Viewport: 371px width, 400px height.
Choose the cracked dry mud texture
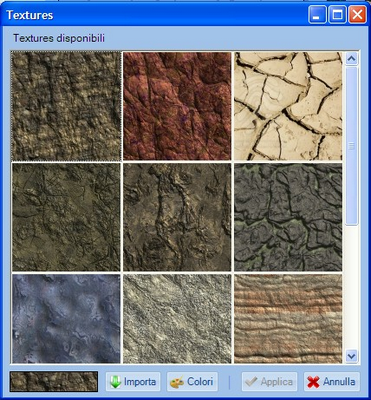(x=288, y=106)
